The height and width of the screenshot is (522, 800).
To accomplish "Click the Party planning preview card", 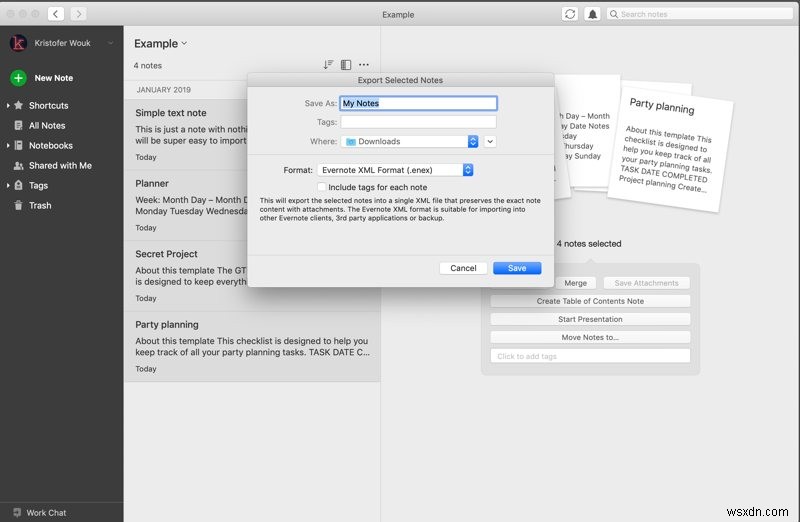I will tap(670, 148).
